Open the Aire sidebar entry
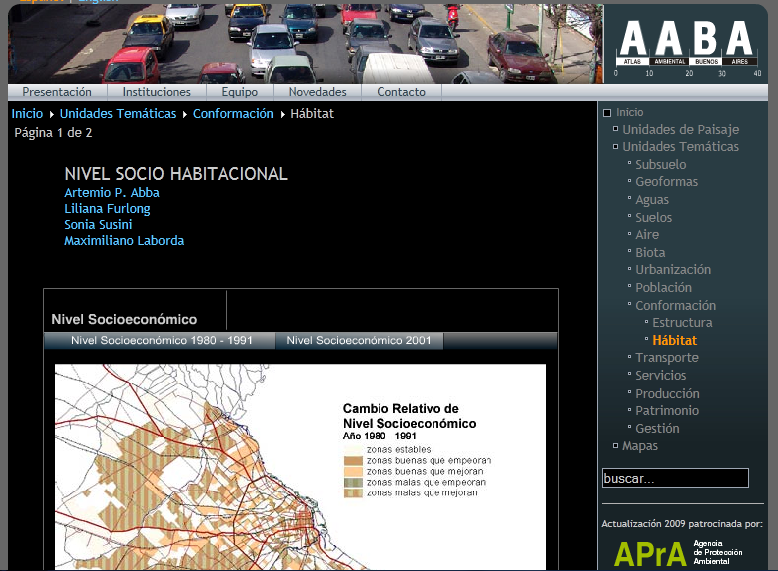This screenshot has width=778, height=571. point(647,234)
